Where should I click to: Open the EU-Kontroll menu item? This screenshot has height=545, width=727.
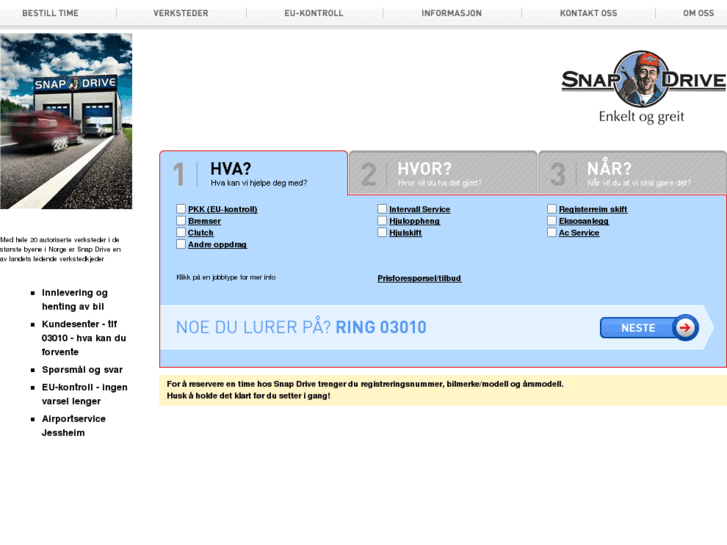(314, 13)
